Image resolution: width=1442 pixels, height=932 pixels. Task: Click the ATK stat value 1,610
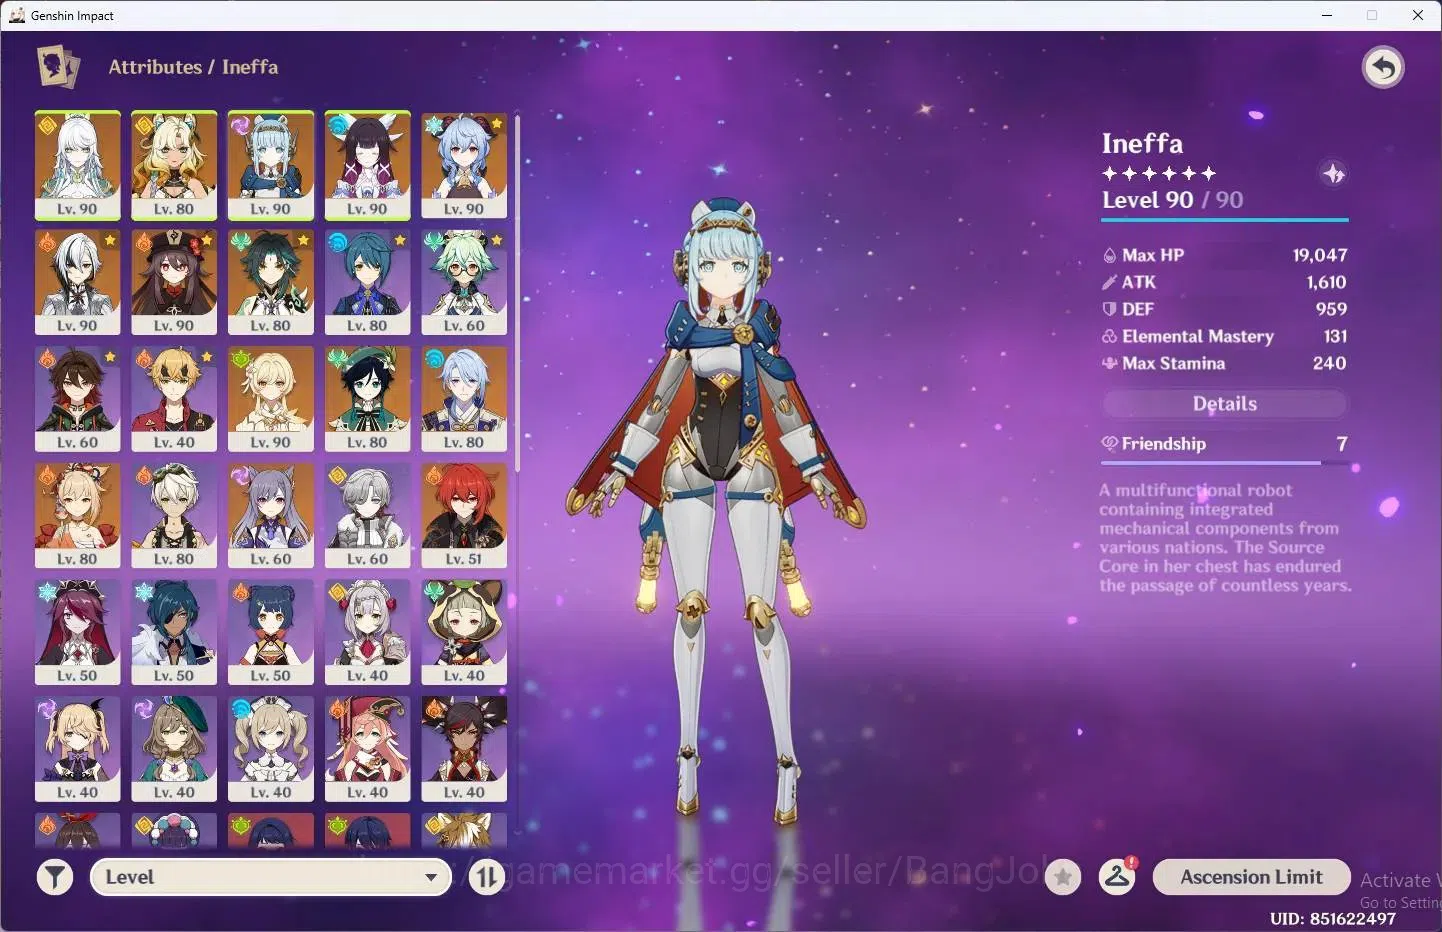[1326, 282]
